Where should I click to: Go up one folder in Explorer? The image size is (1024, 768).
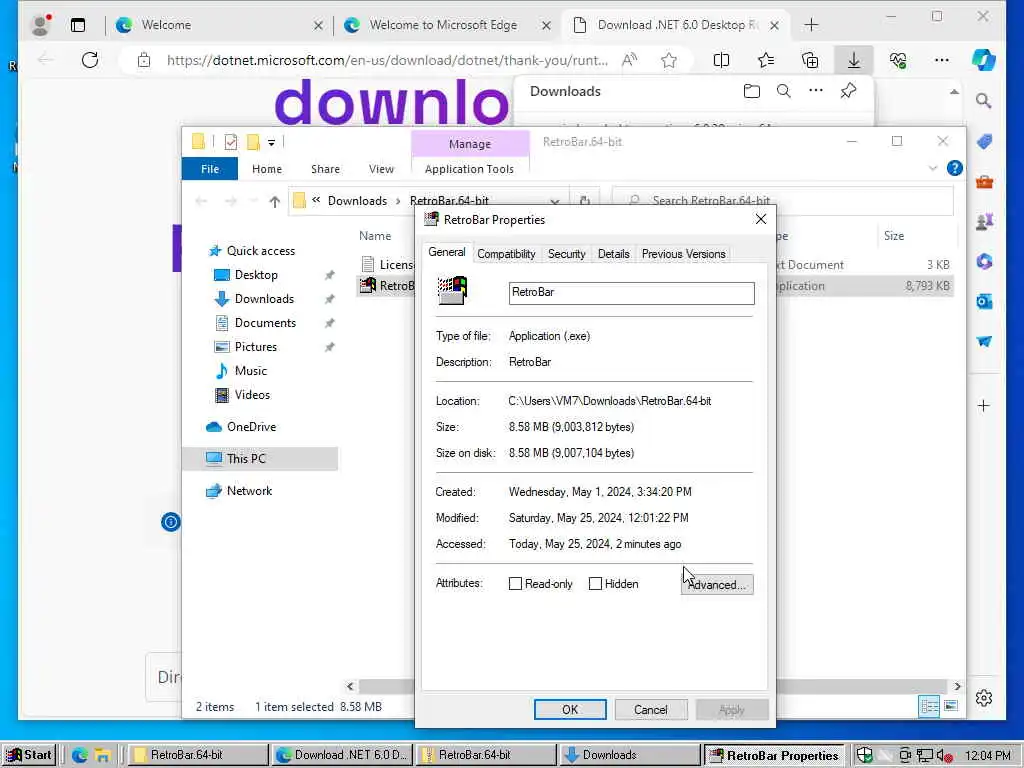(x=274, y=202)
